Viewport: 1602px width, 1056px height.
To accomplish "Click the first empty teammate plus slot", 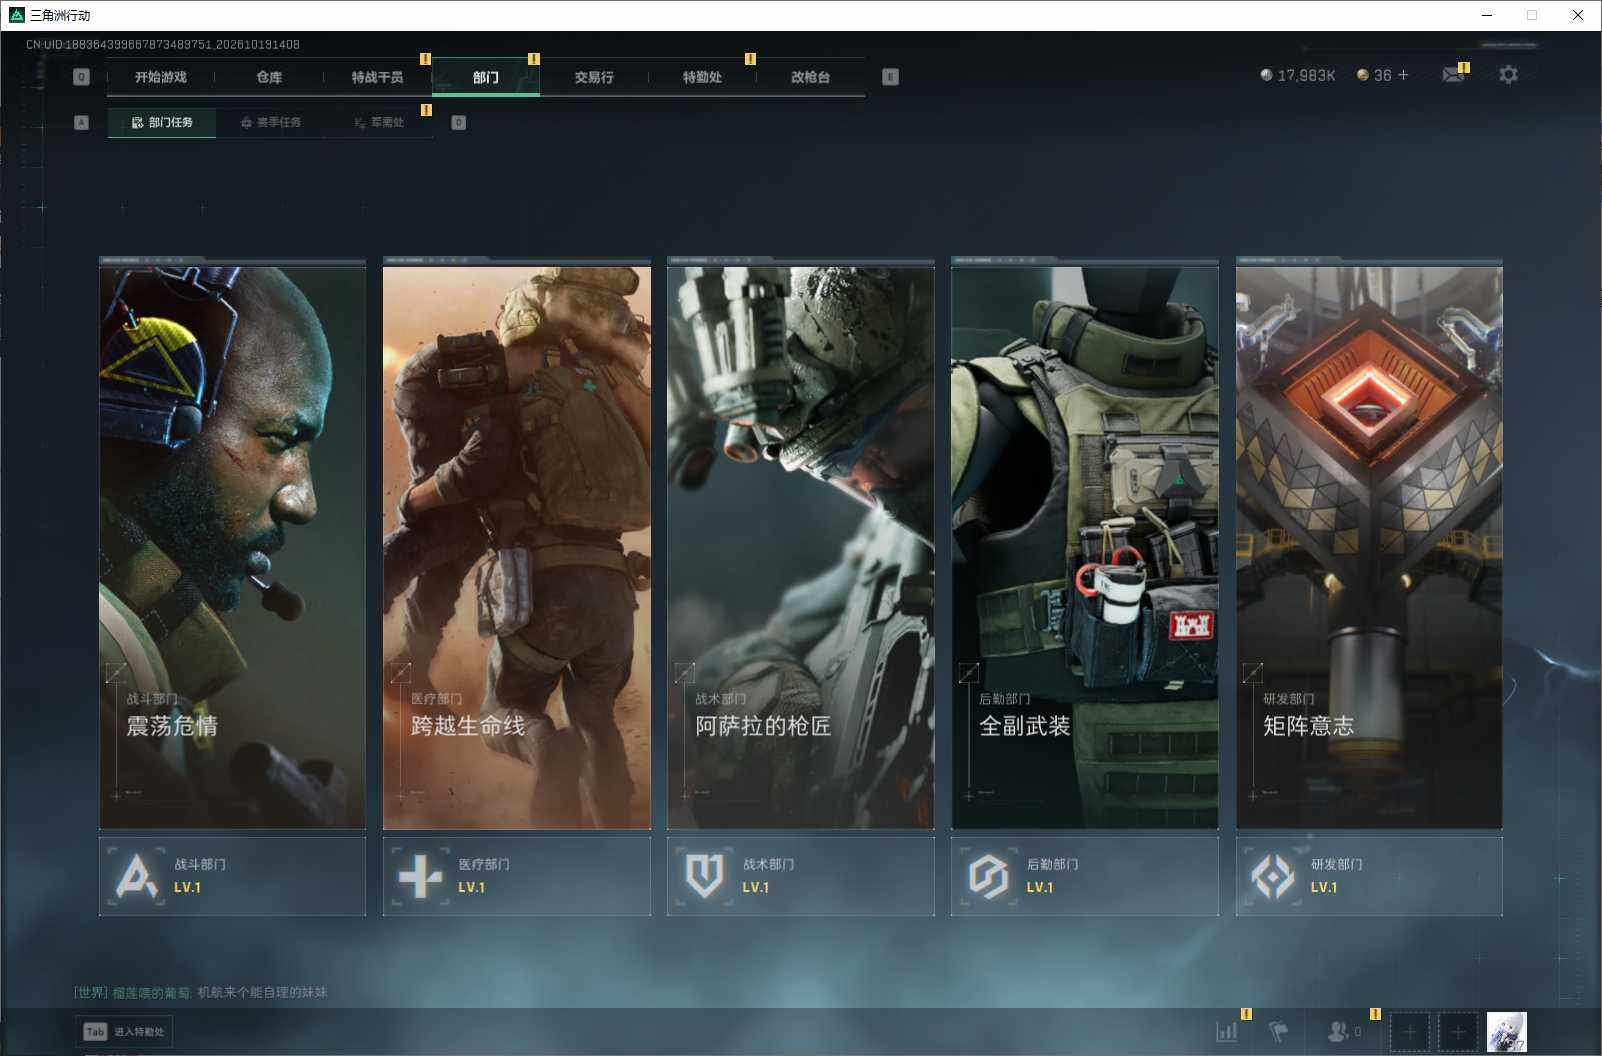I will coord(1410,1031).
